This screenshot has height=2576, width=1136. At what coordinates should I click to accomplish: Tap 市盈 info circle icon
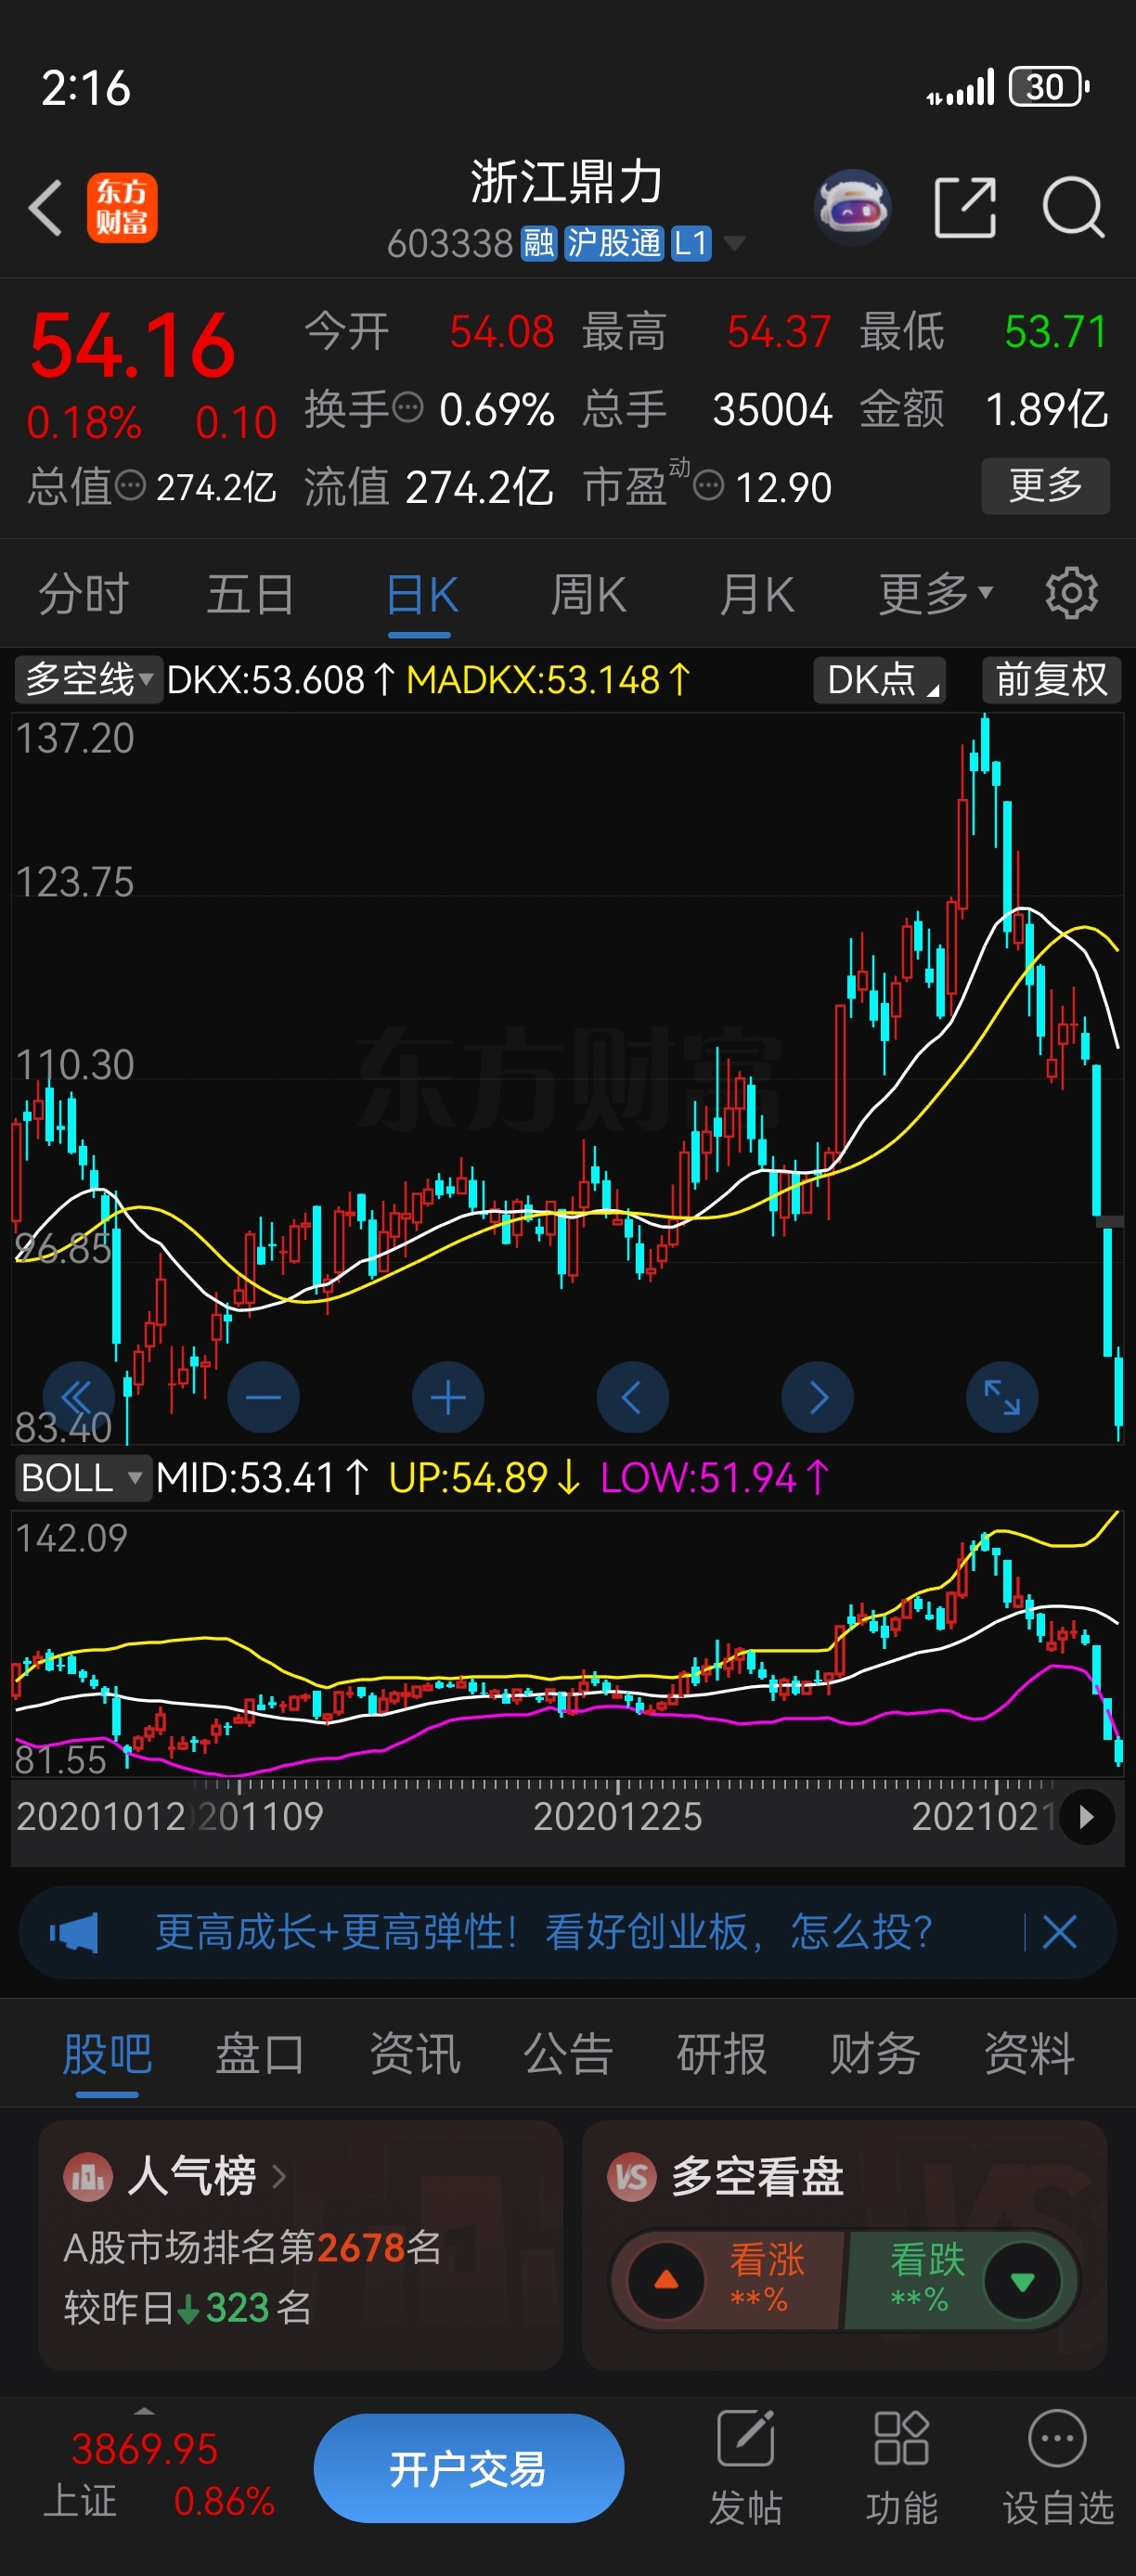click(708, 486)
